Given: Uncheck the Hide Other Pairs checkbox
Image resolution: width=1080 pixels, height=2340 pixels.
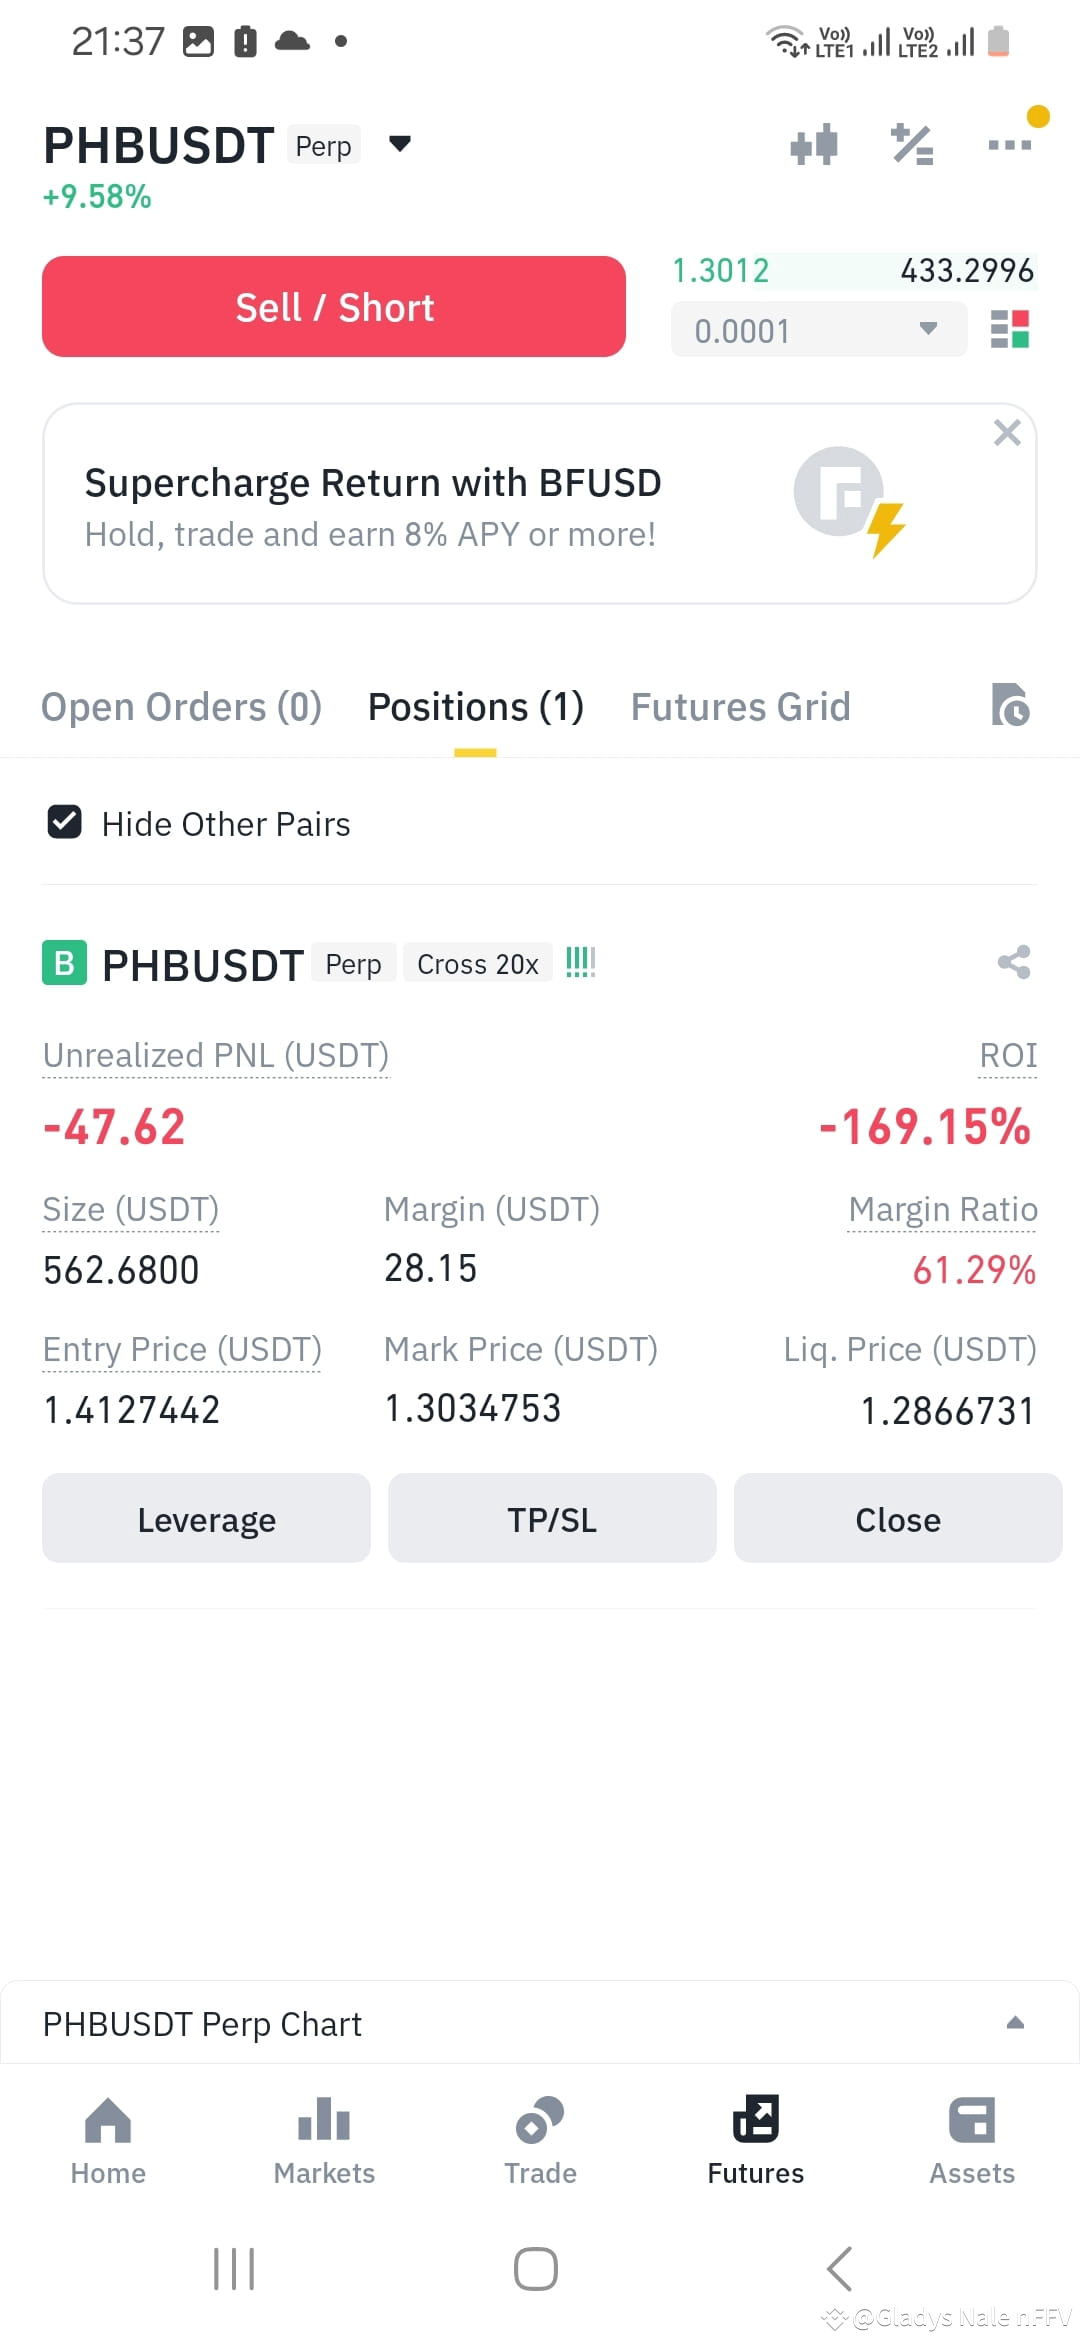Looking at the screenshot, I should point(65,822).
